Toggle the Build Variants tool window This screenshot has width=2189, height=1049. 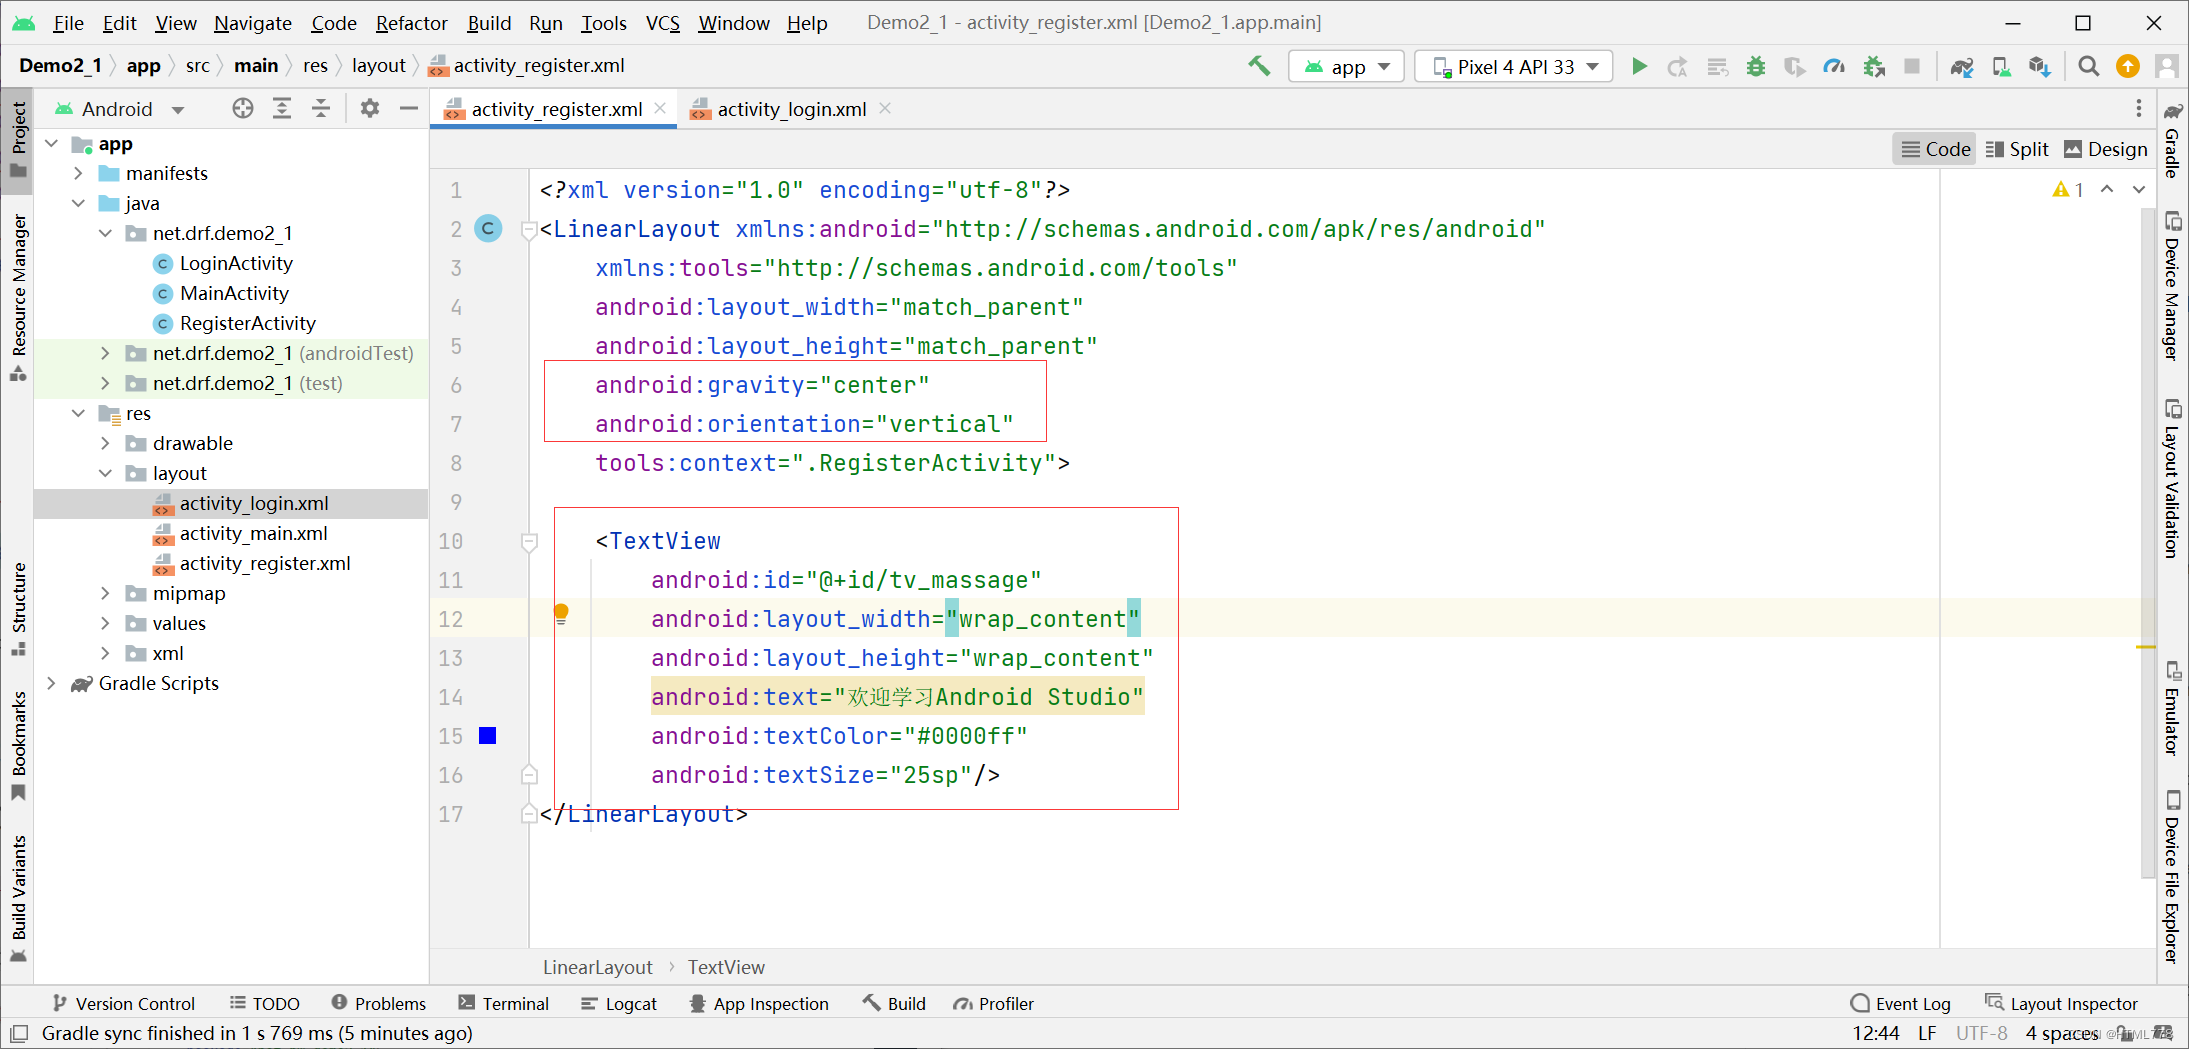click(18, 897)
